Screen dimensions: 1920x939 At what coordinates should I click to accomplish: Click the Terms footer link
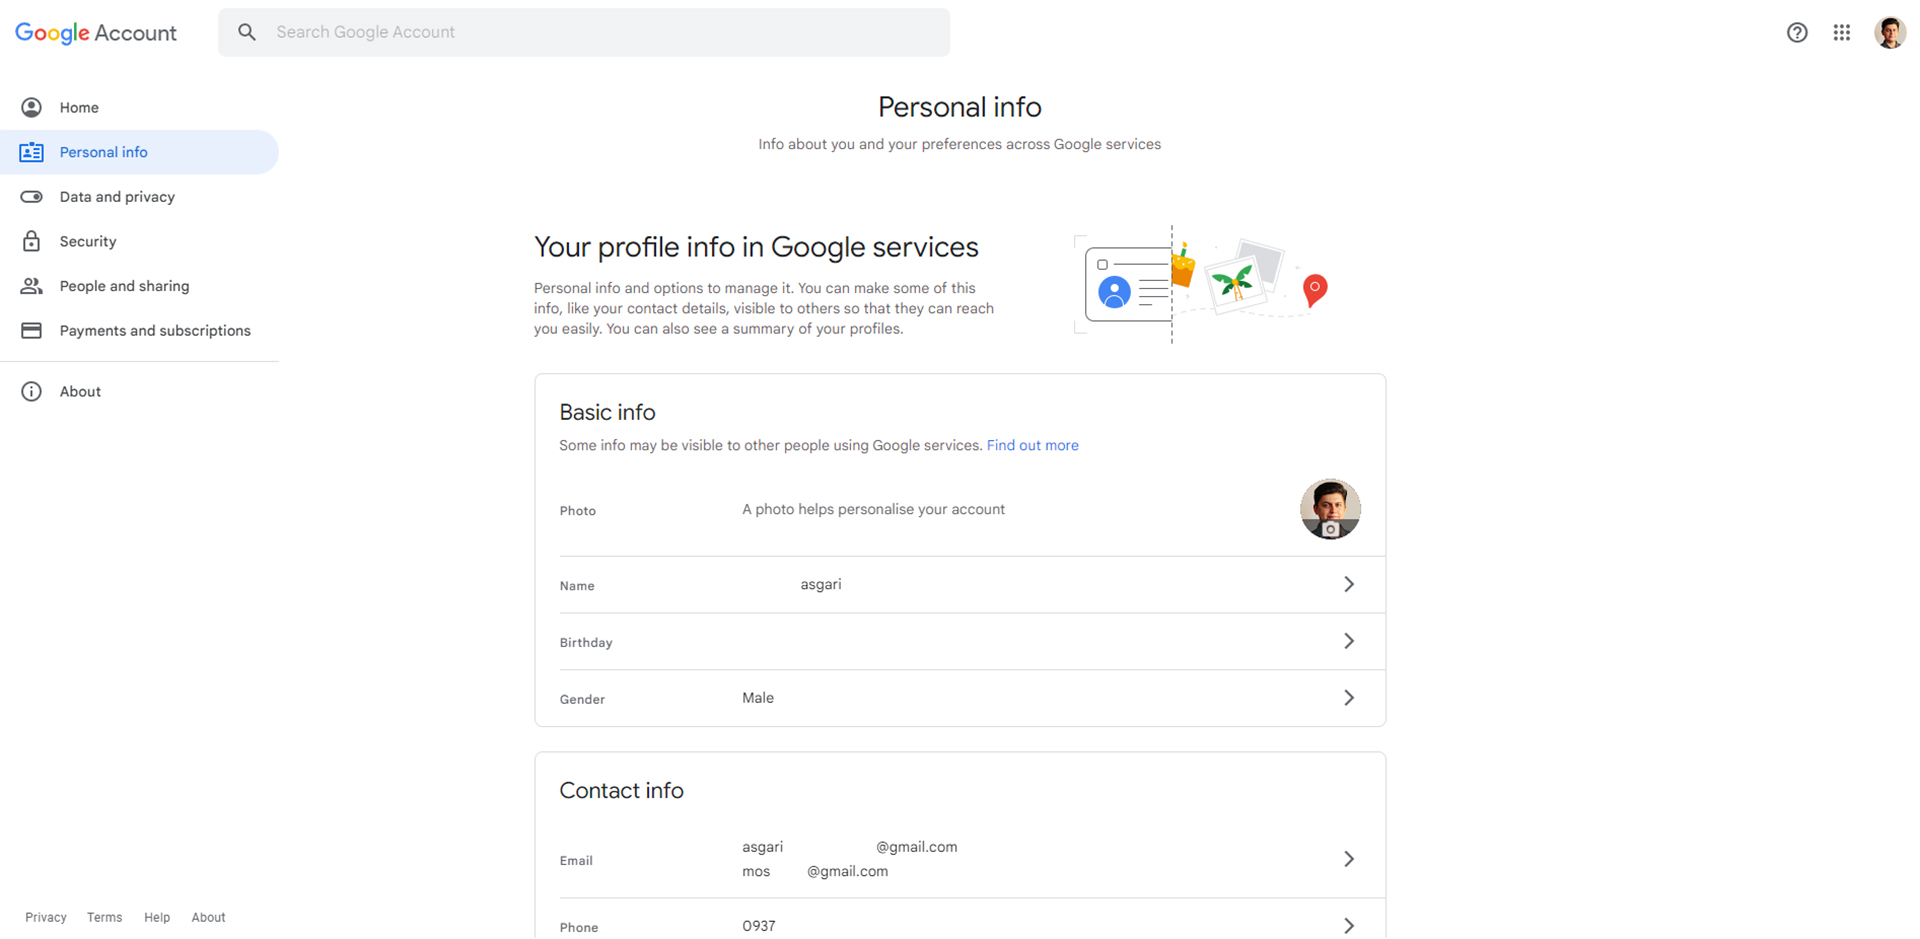(104, 917)
